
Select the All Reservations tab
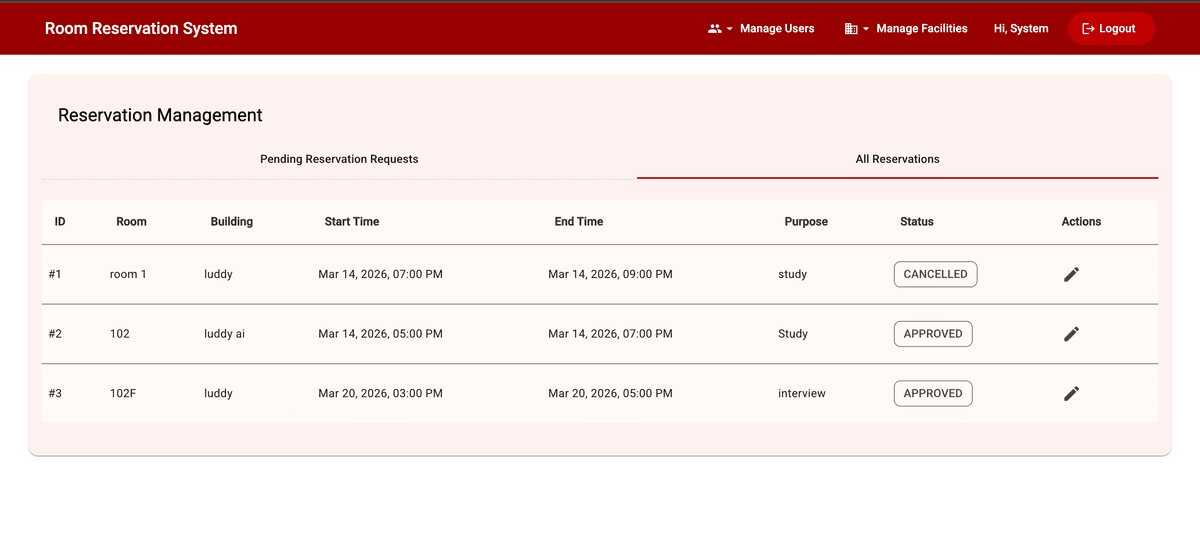(x=897, y=159)
